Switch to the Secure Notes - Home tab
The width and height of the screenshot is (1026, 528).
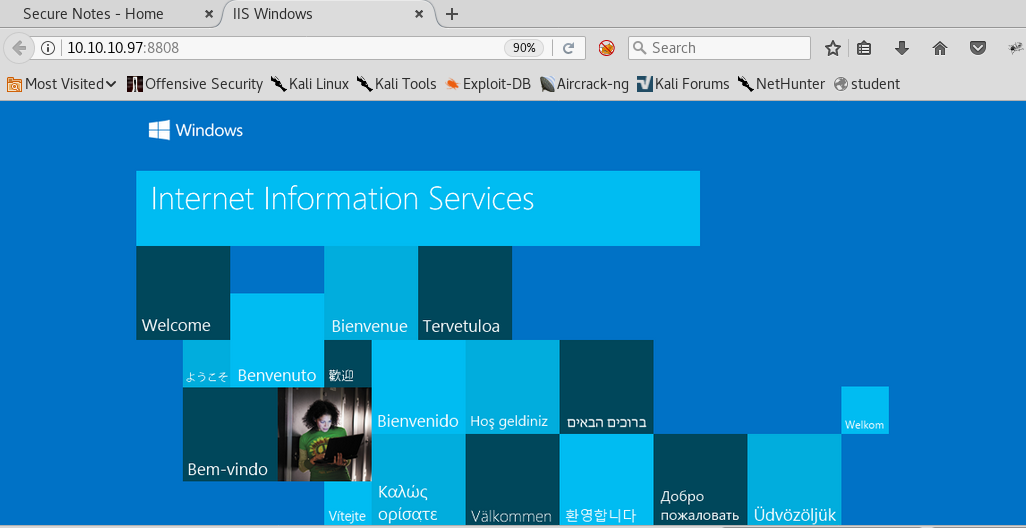tap(93, 14)
